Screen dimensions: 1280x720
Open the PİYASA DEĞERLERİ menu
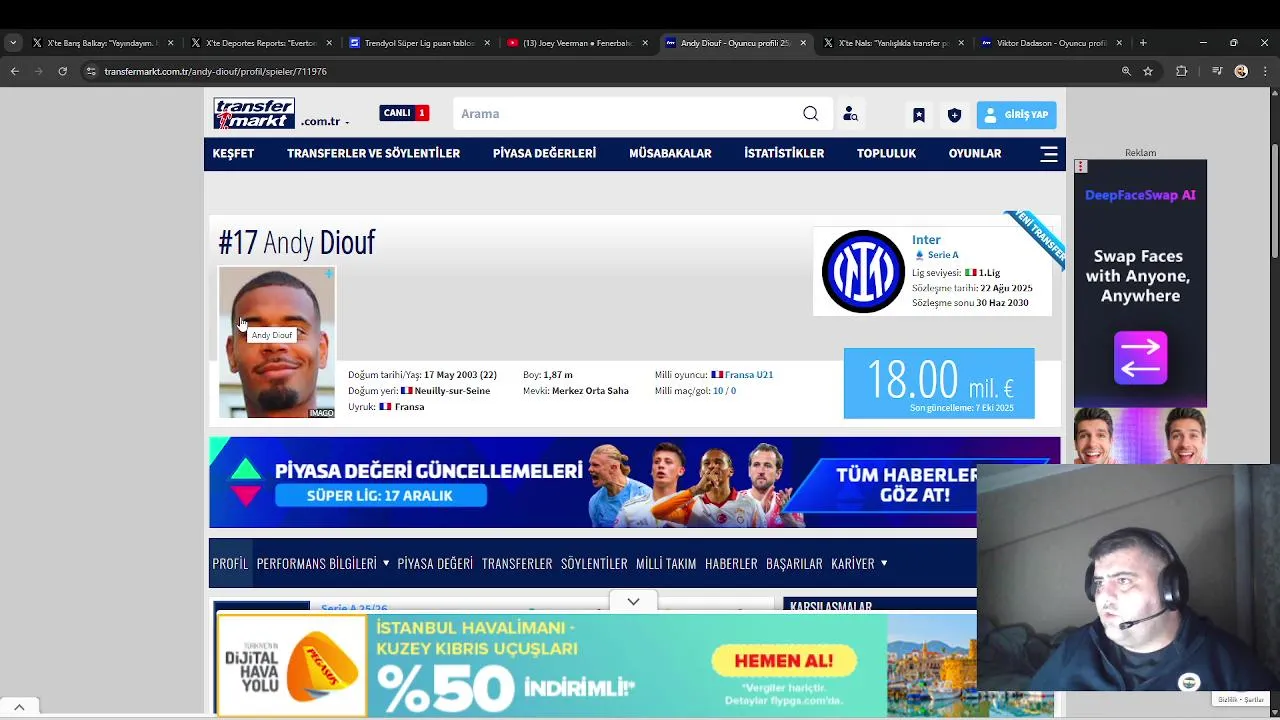tap(544, 153)
